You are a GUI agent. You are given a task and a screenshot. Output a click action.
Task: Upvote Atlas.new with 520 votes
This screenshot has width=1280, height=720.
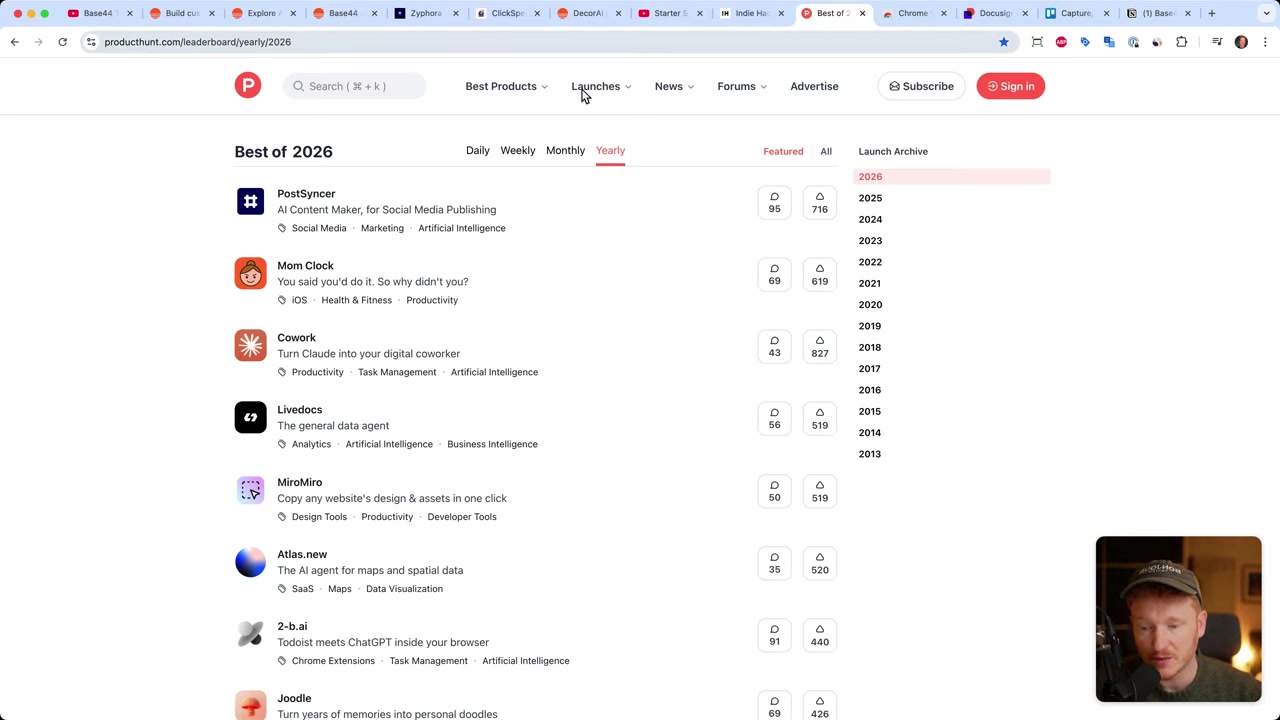820,563
